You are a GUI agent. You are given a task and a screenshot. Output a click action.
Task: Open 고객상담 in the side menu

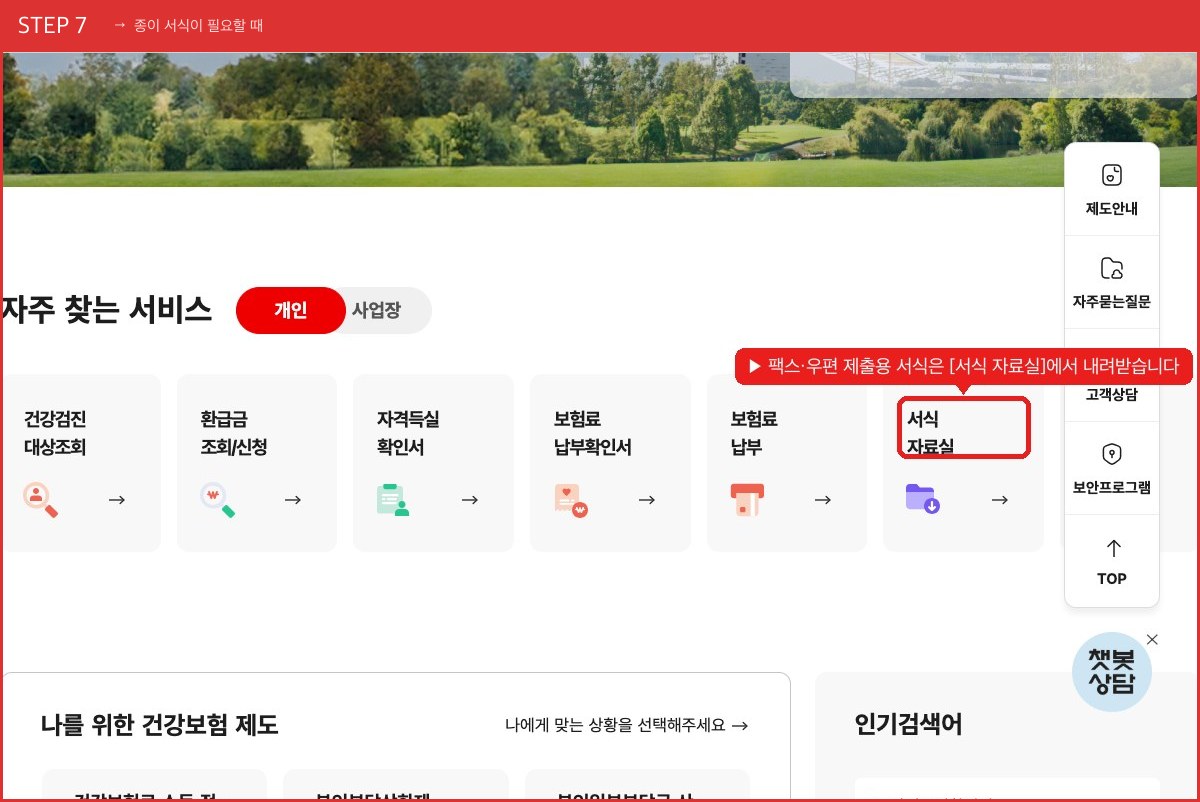(1112, 394)
